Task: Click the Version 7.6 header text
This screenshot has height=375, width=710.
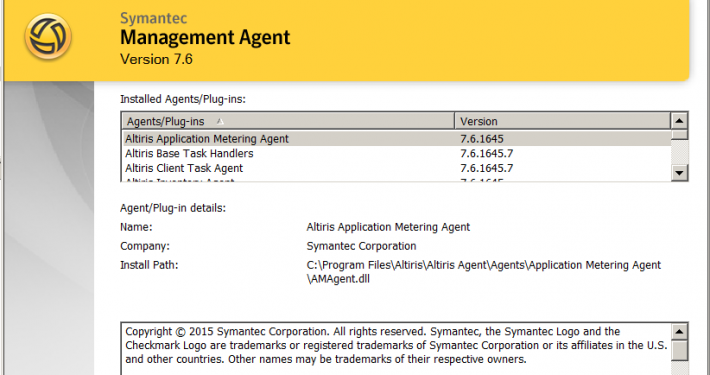Action: pyautogui.click(x=156, y=59)
